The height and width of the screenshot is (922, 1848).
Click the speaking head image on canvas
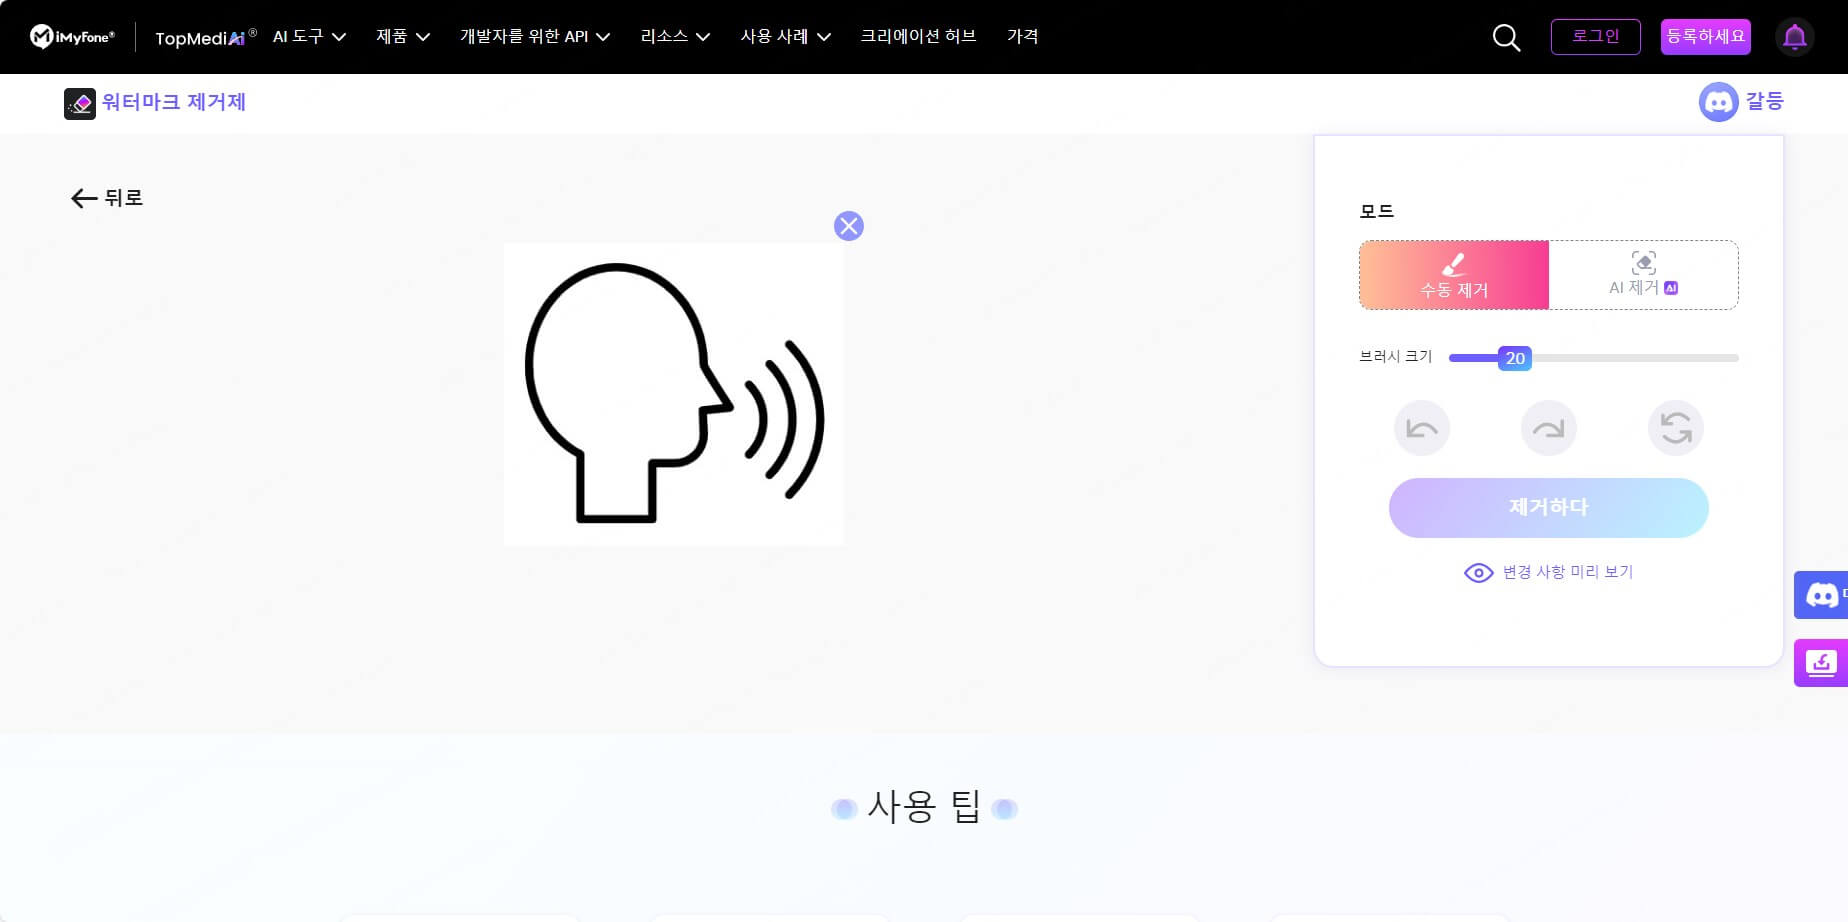click(673, 394)
